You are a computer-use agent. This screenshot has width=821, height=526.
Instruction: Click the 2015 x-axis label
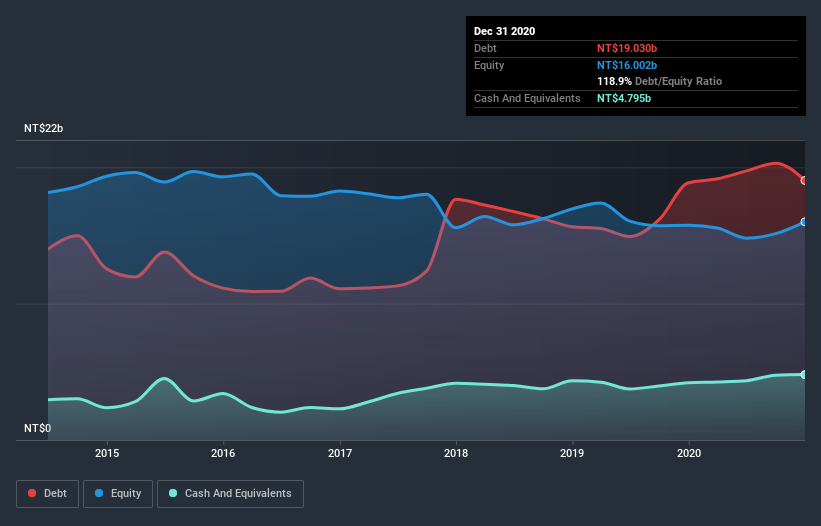click(107, 453)
